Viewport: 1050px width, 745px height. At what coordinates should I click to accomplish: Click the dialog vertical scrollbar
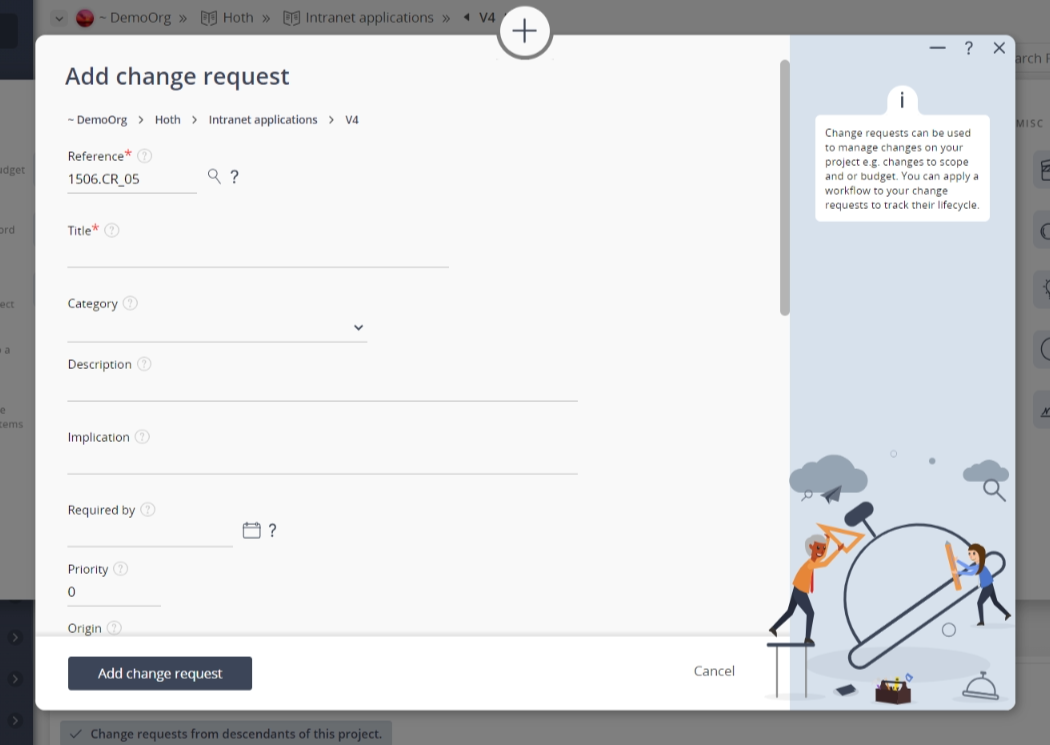pyautogui.click(x=785, y=188)
